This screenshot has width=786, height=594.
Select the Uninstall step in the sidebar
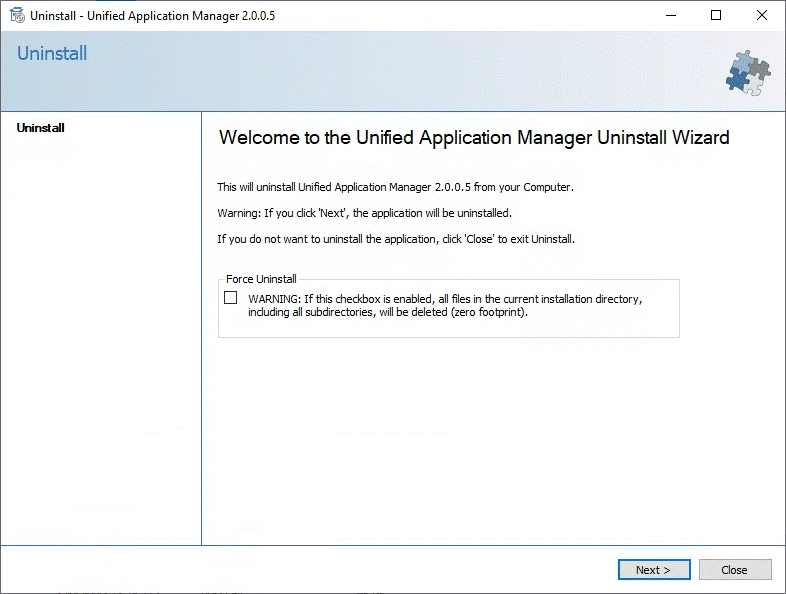coord(41,128)
